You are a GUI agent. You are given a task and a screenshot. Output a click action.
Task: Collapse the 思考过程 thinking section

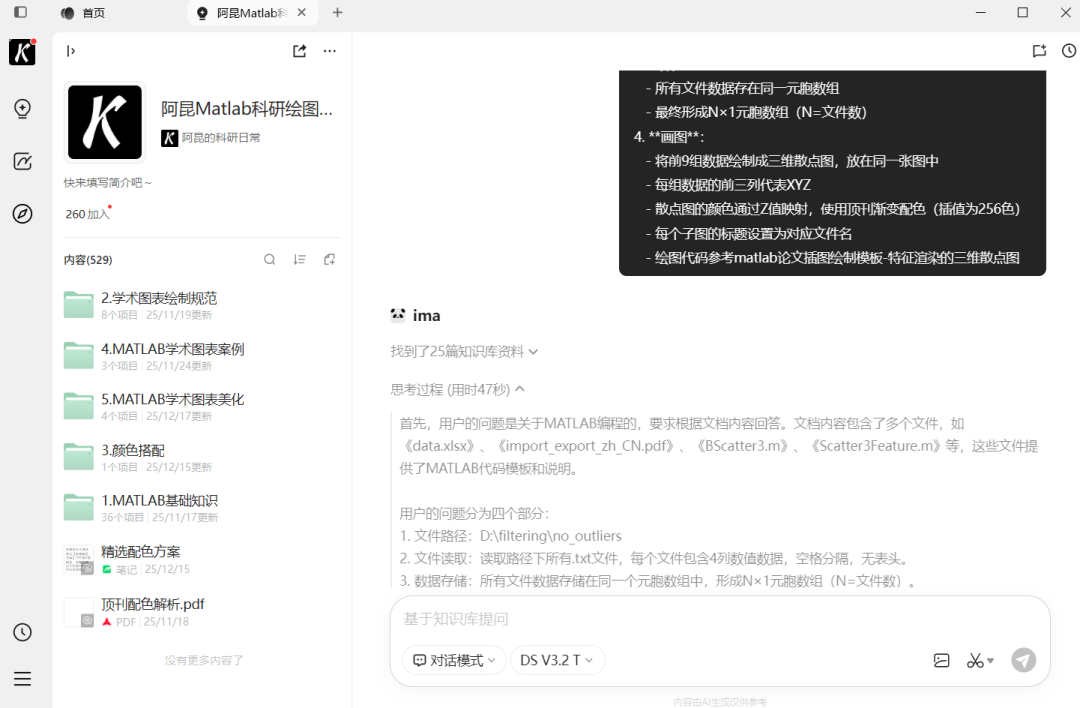(x=457, y=390)
